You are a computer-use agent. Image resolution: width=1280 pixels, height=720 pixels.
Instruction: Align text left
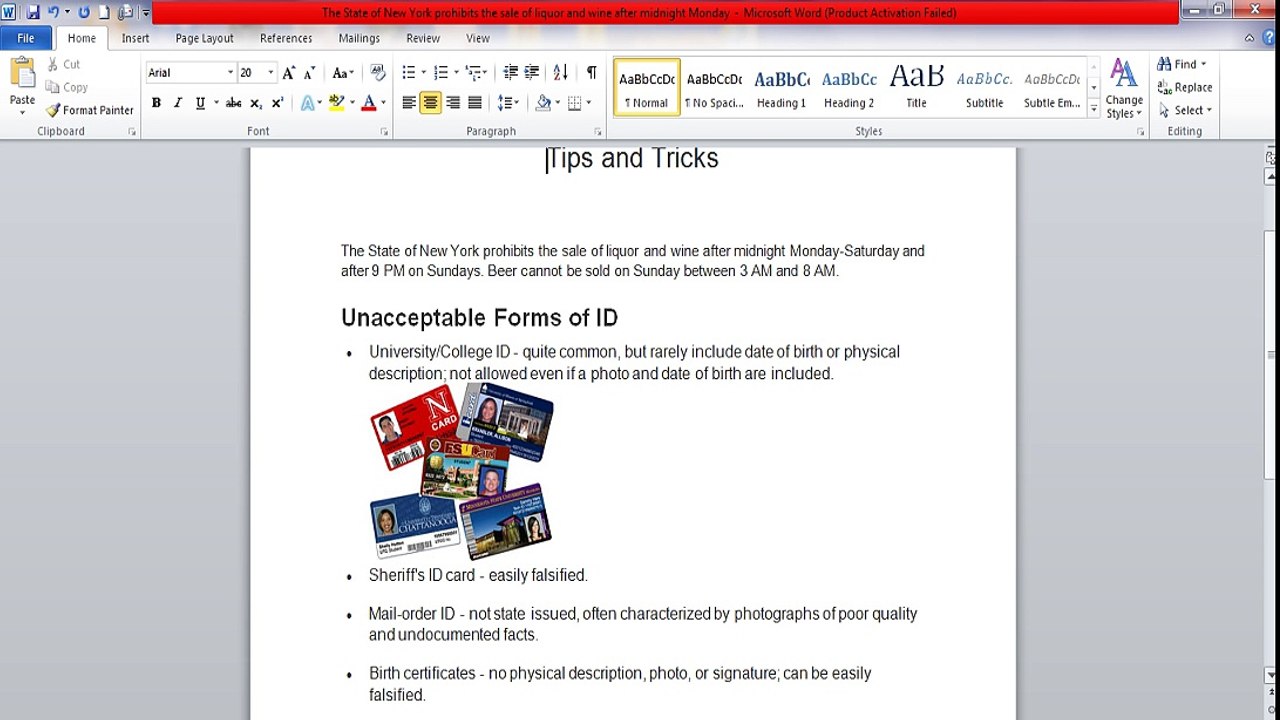pos(409,103)
